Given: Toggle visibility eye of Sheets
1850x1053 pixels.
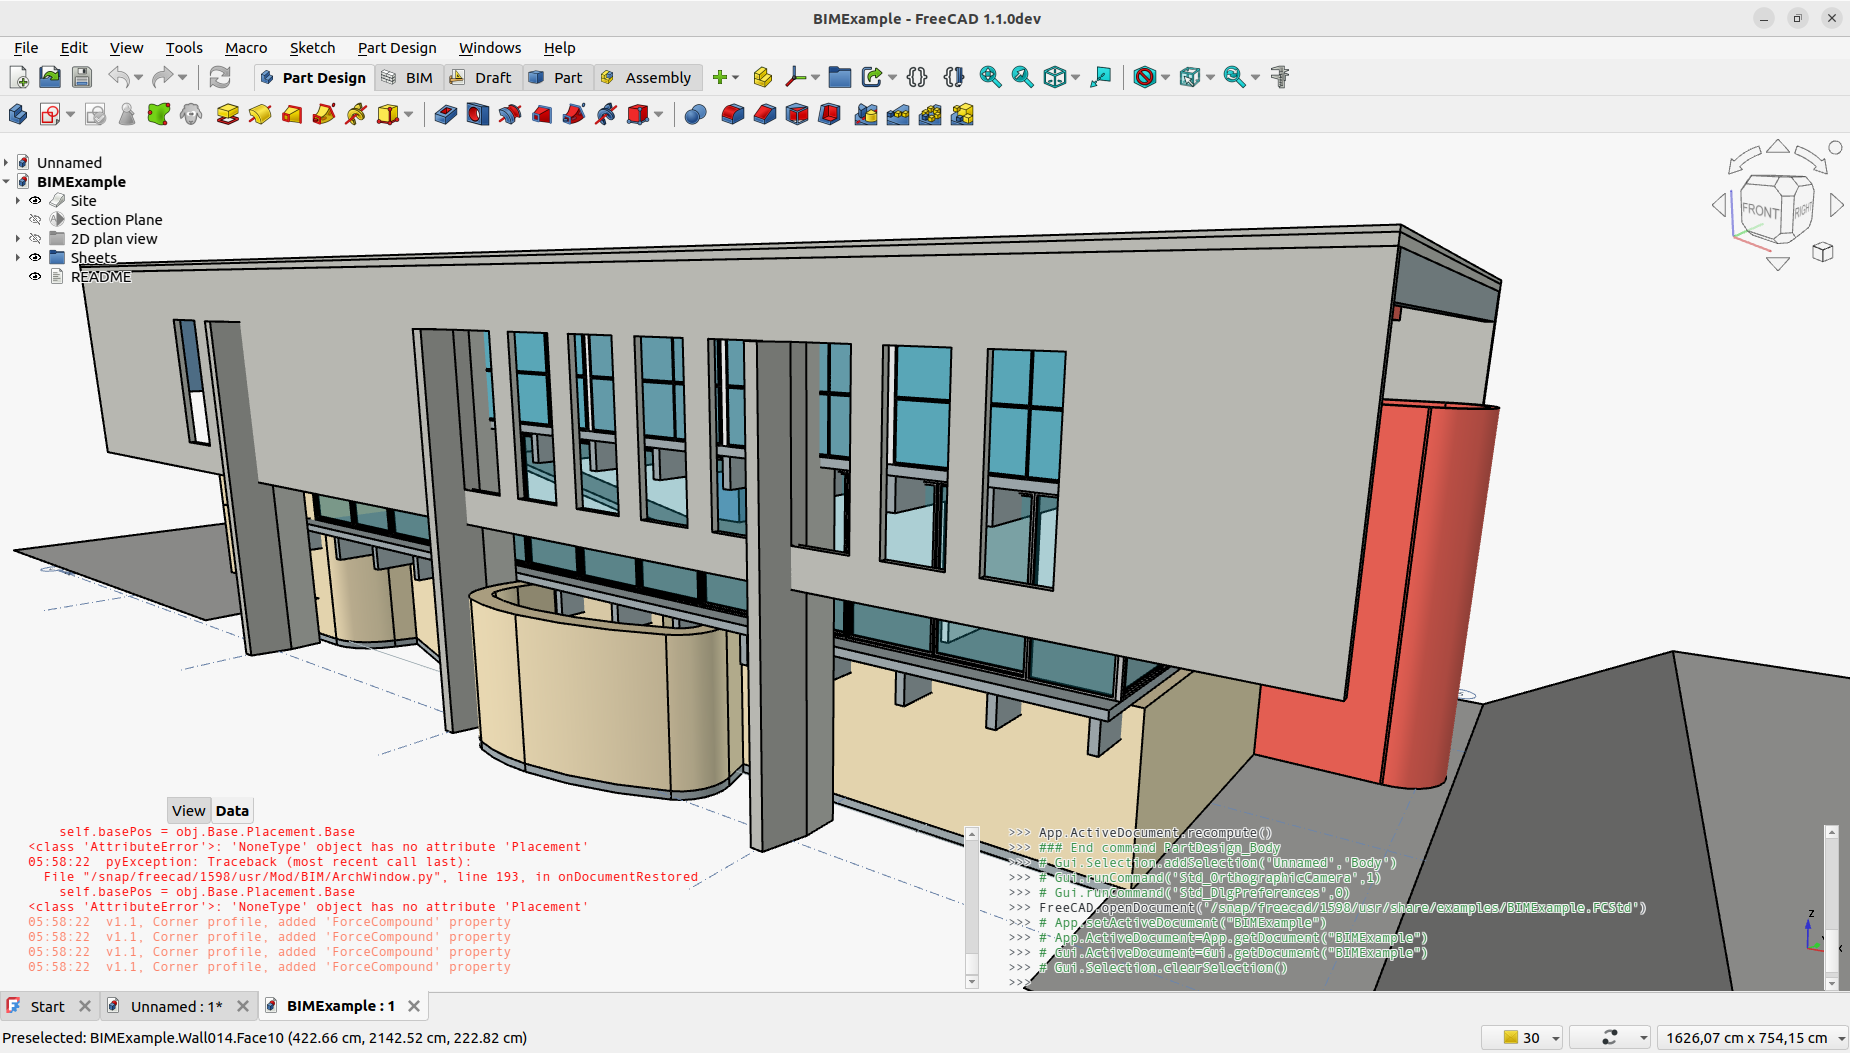Looking at the screenshot, I should (x=35, y=258).
